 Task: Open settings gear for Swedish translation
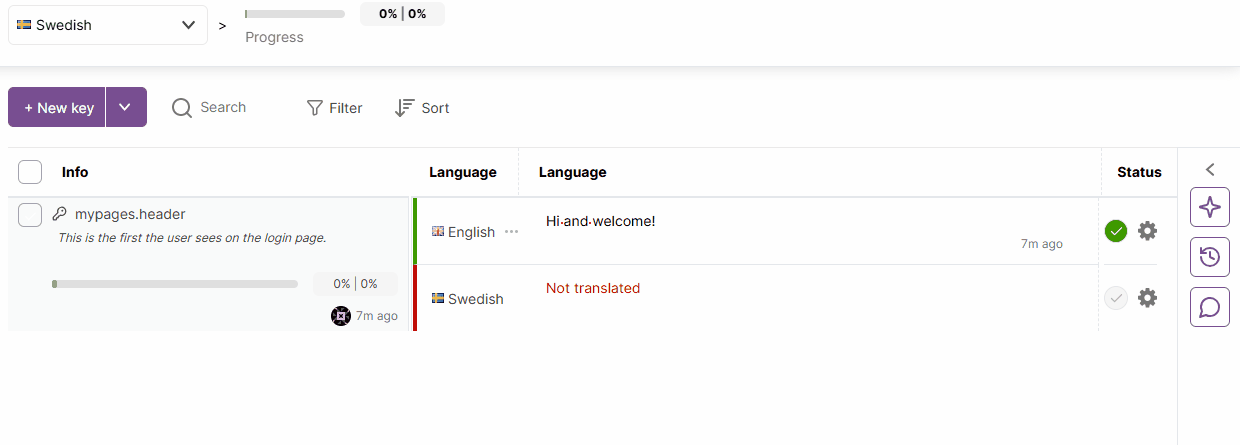[x=1147, y=298]
